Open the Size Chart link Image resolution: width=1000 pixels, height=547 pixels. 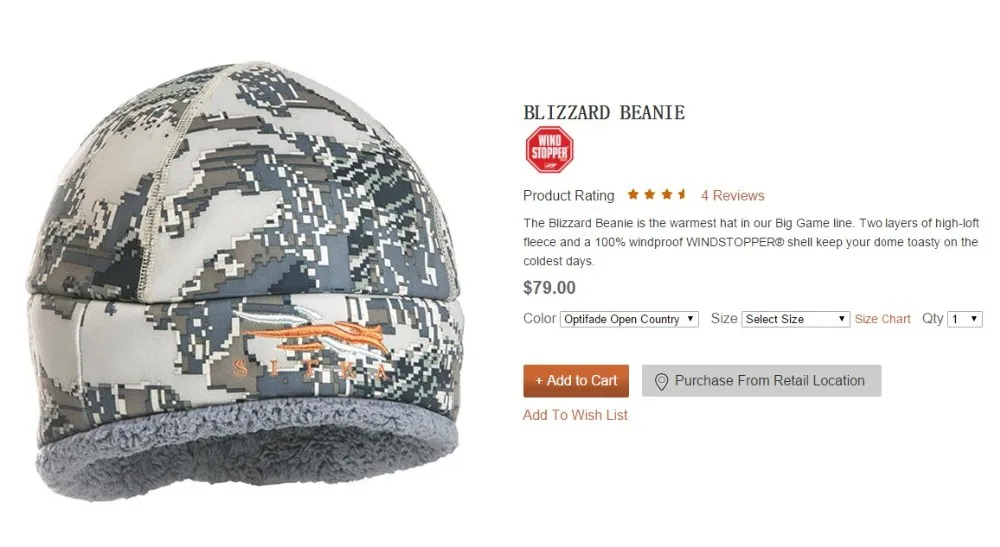coord(883,319)
